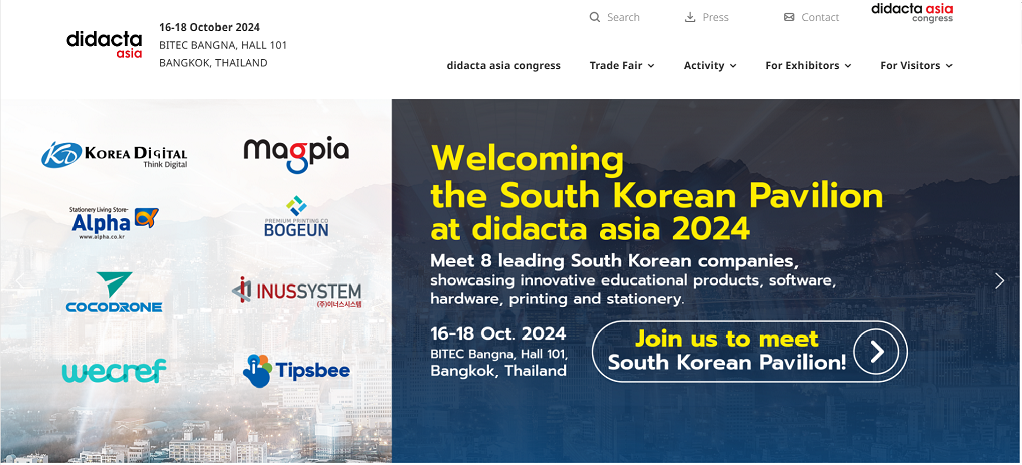Open the For Exhibitors menu
The width and height of the screenshot is (1022, 465).
802,65
